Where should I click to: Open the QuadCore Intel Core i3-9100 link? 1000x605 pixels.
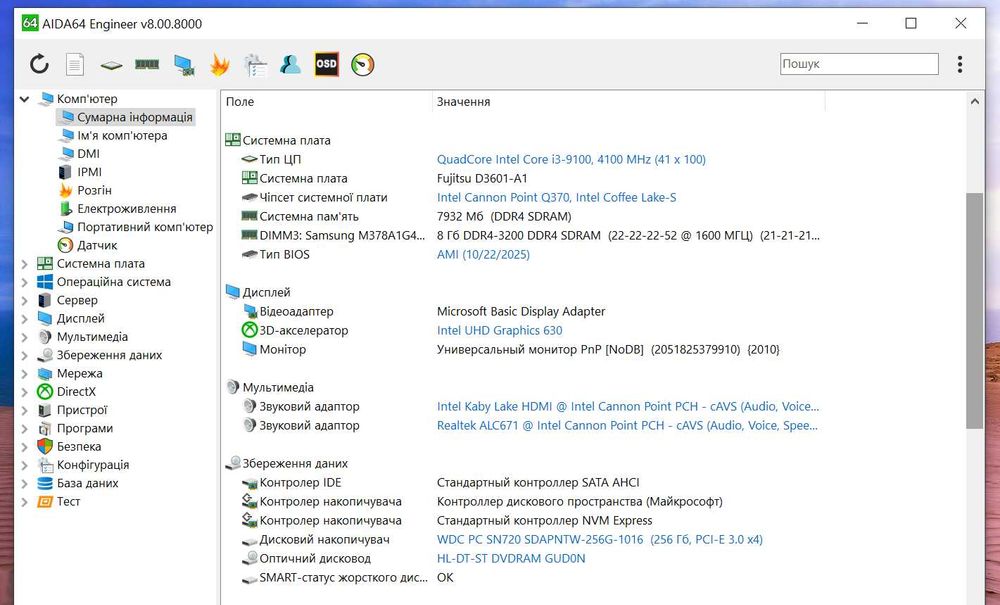(571, 159)
